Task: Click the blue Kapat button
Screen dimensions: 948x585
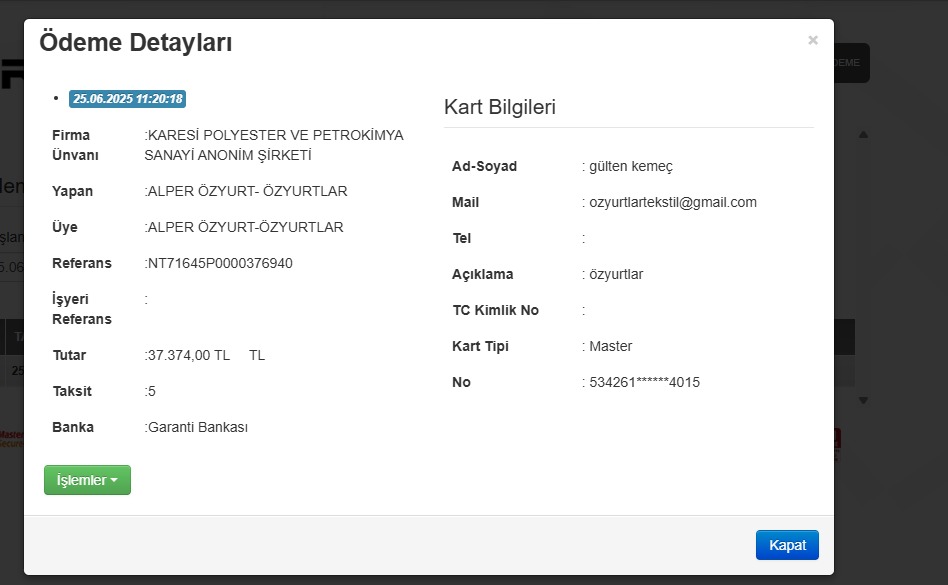Action: (787, 545)
